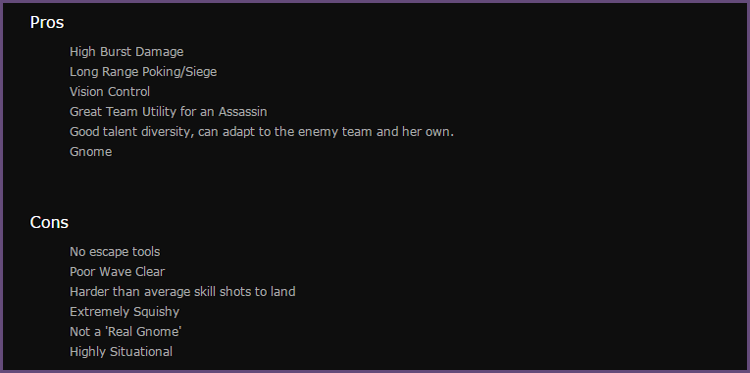Click the word Squishy in cons
The image size is (750, 373).
153,312
